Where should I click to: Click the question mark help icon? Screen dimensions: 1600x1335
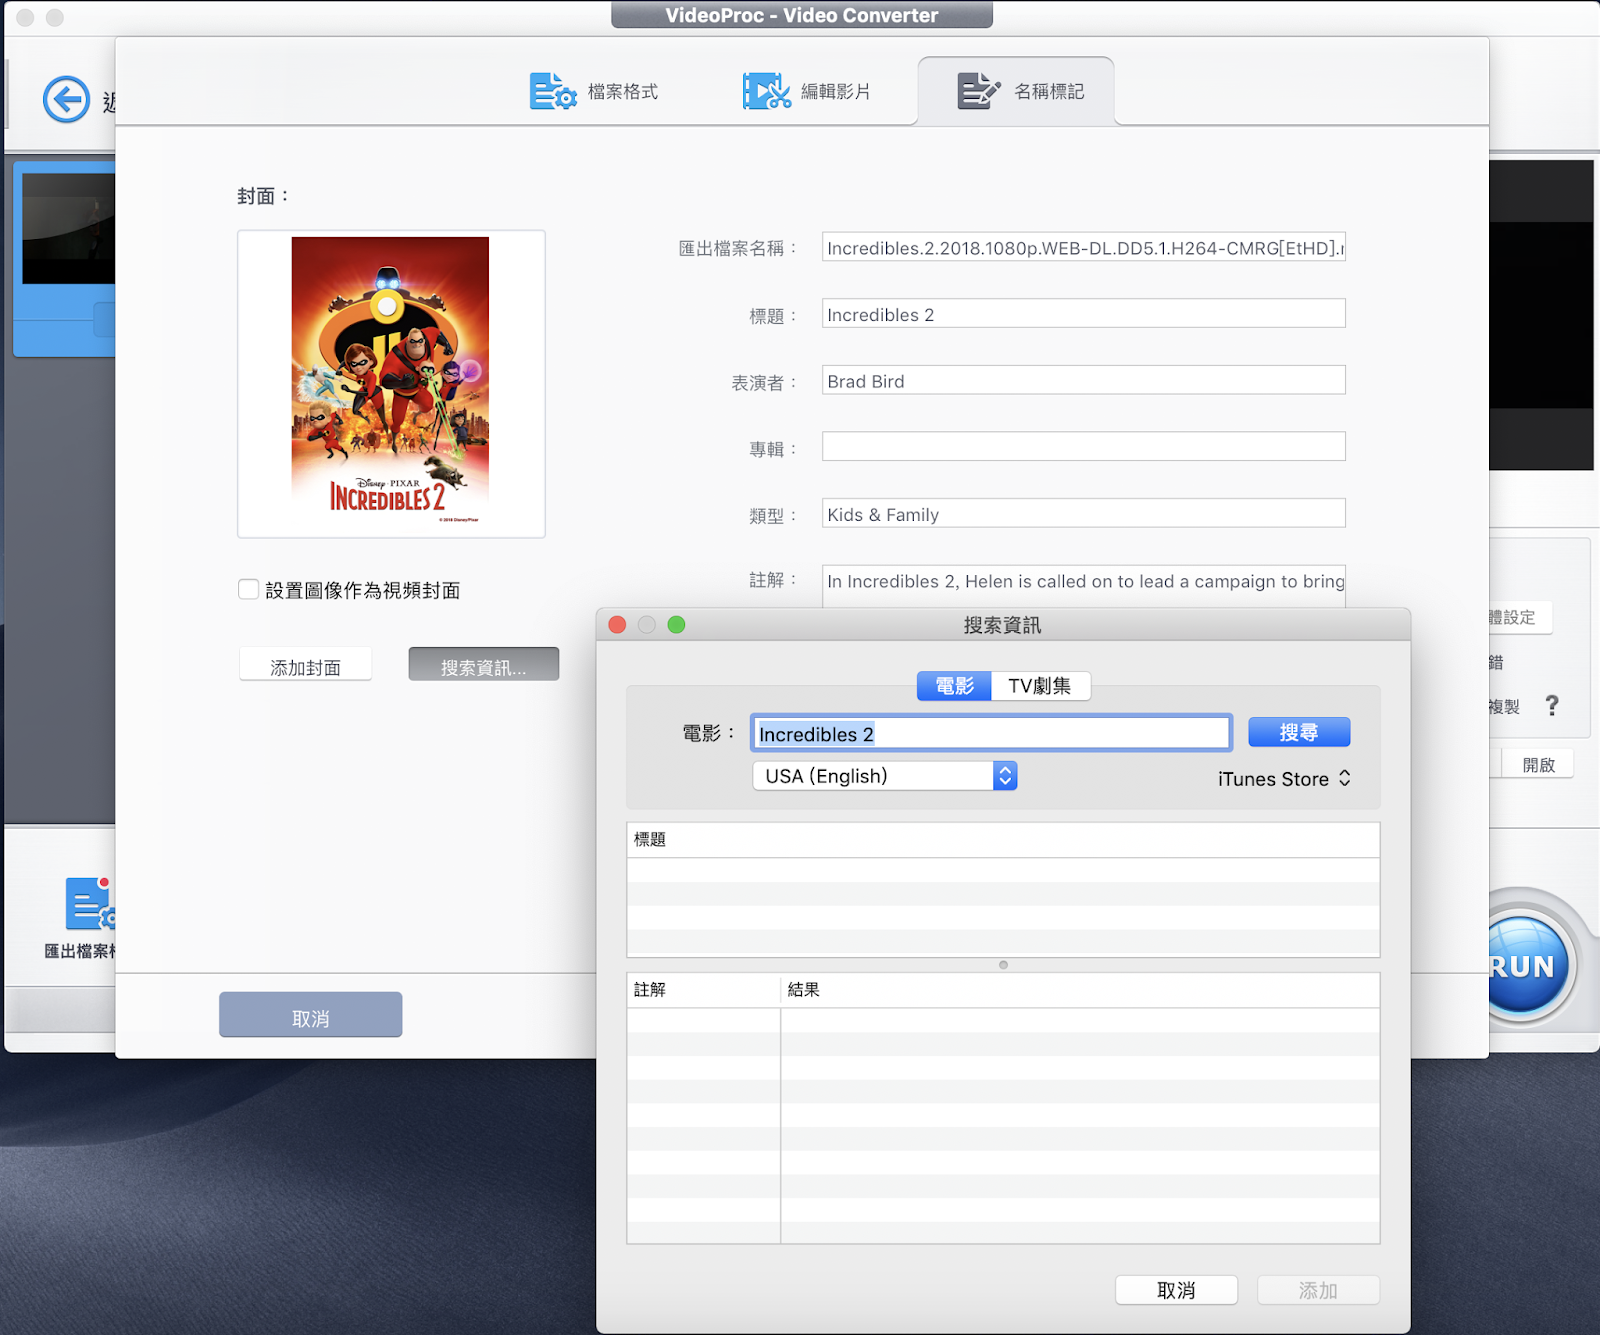point(1552,706)
